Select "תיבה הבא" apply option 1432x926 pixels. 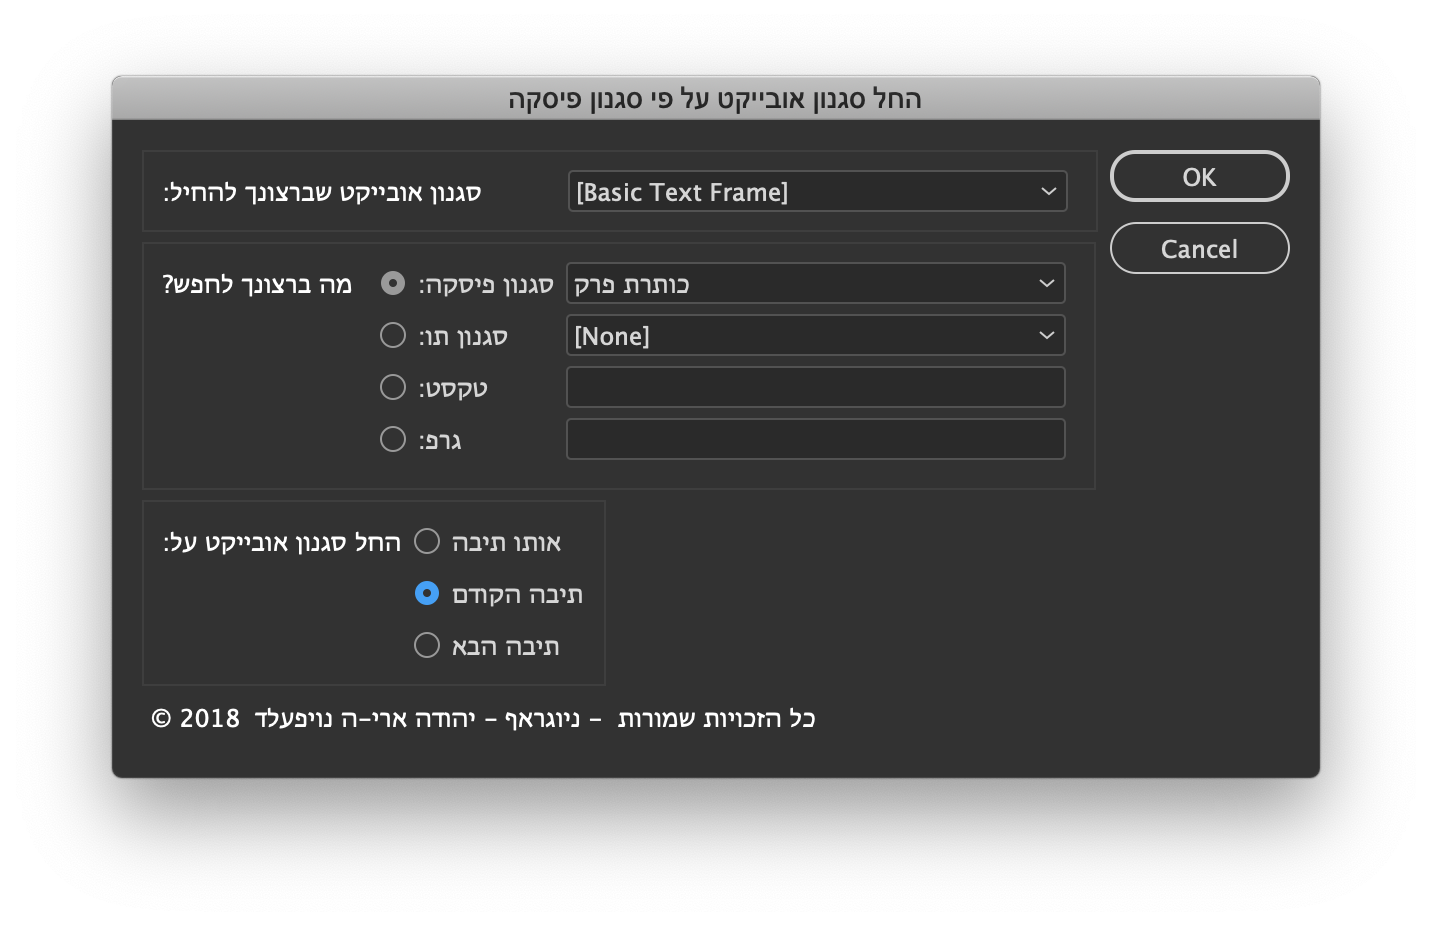click(427, 645)
